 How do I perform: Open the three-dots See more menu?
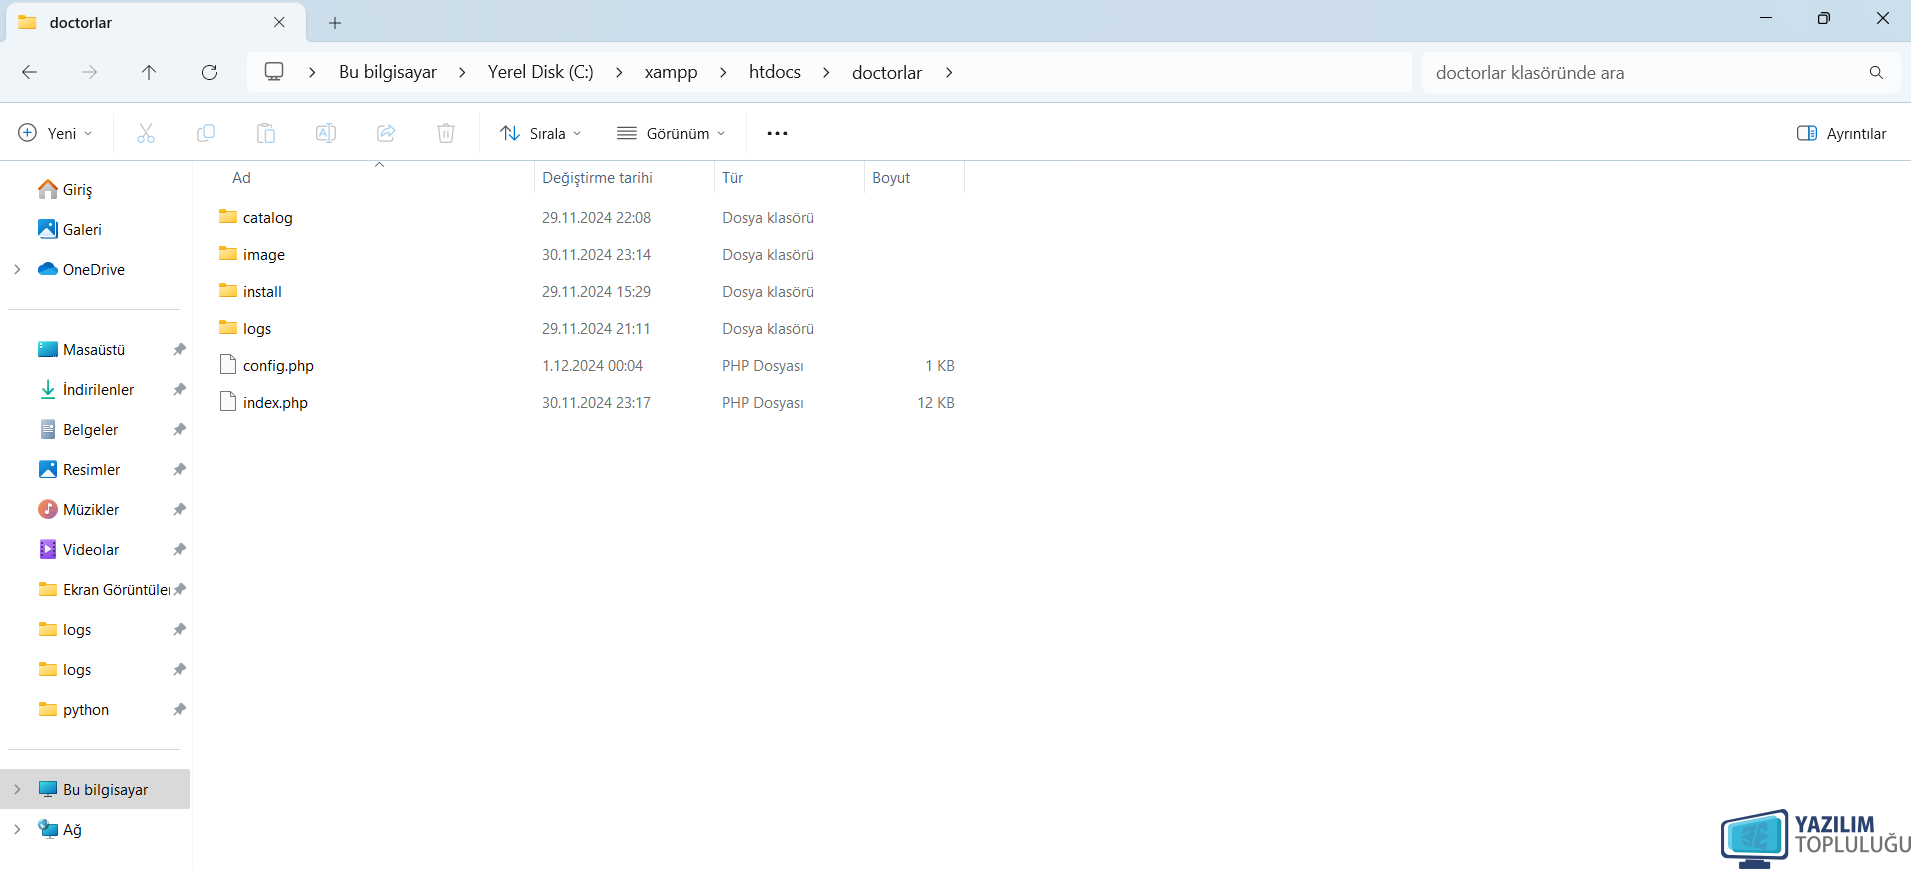[777, 133]
